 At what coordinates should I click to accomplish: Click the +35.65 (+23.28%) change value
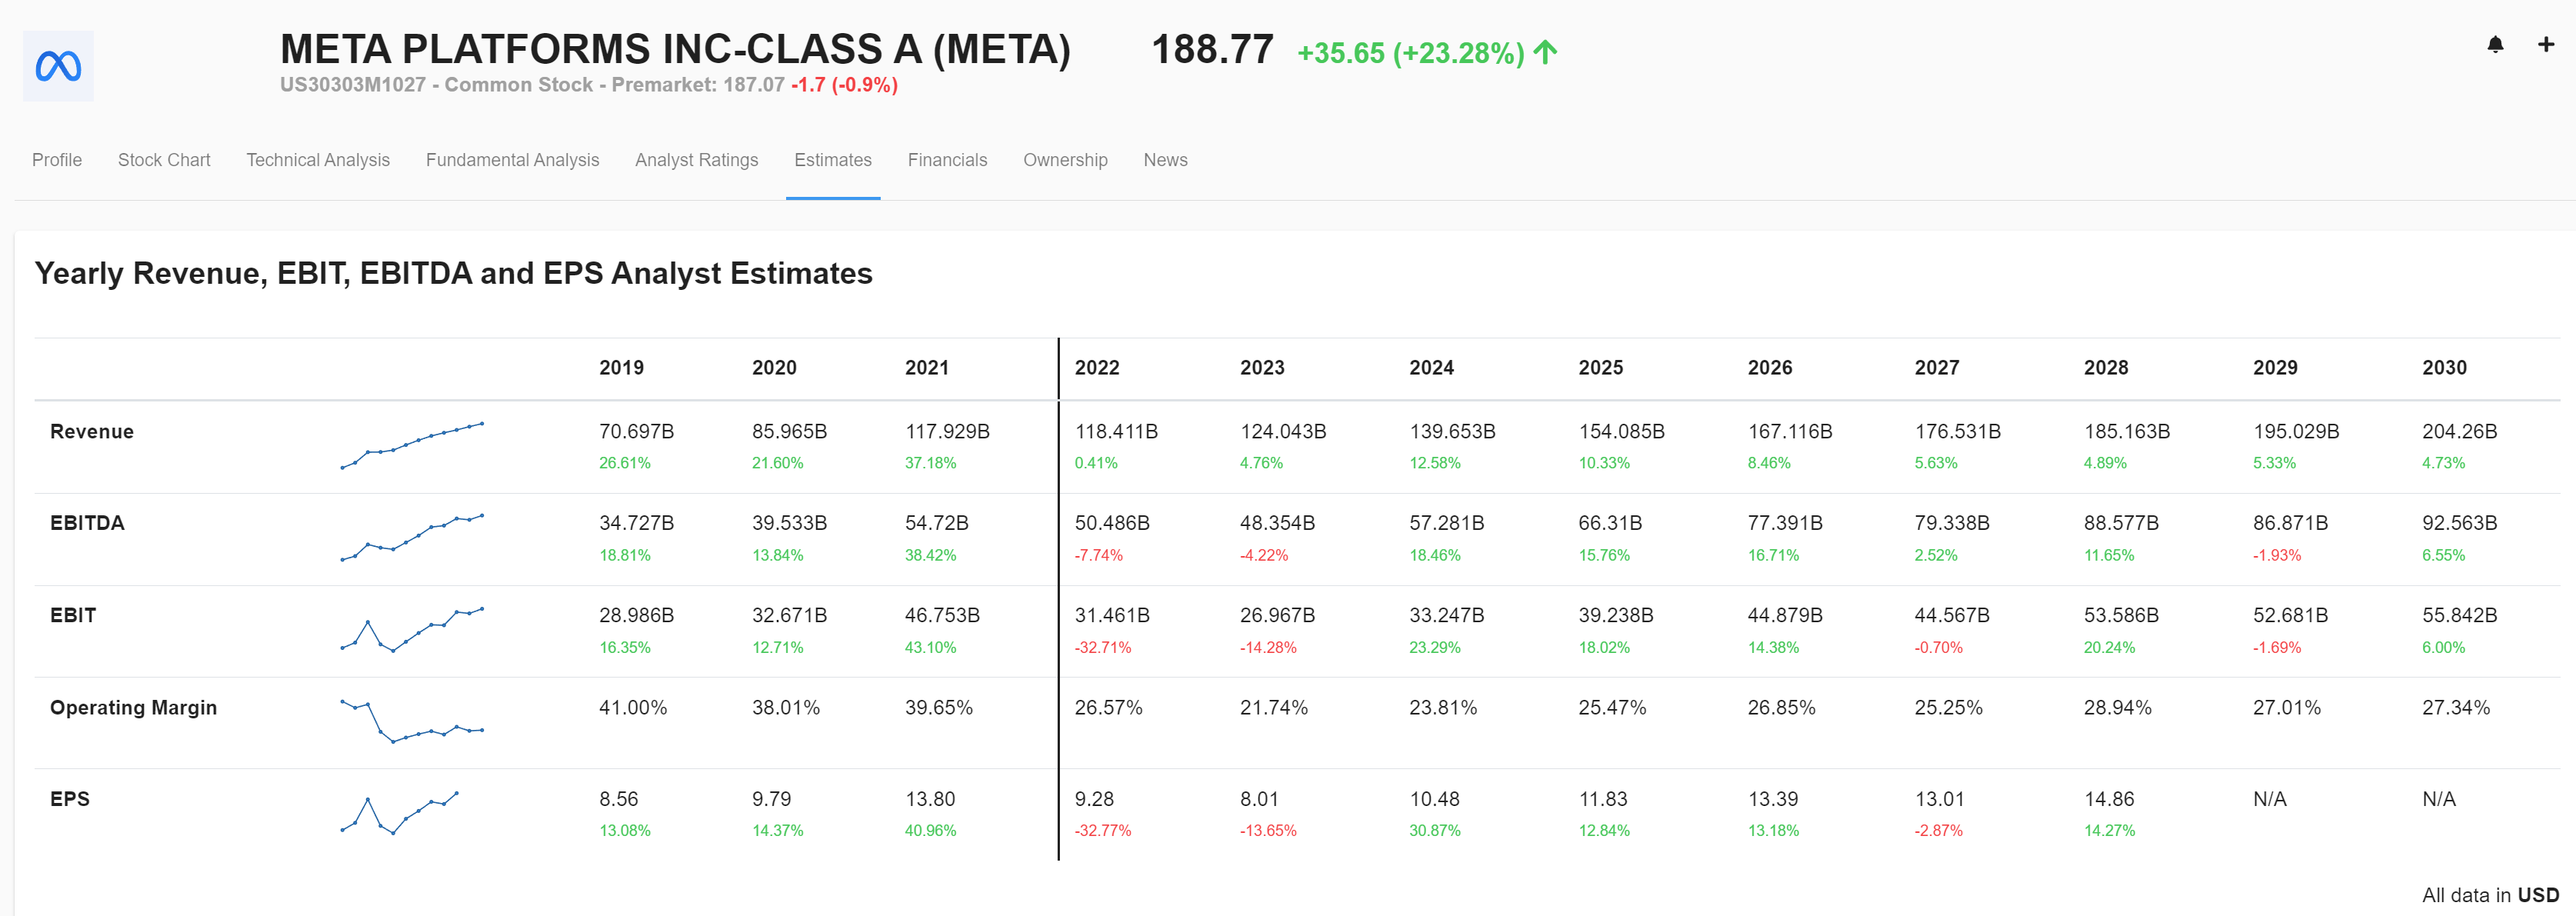point(1410,53)
